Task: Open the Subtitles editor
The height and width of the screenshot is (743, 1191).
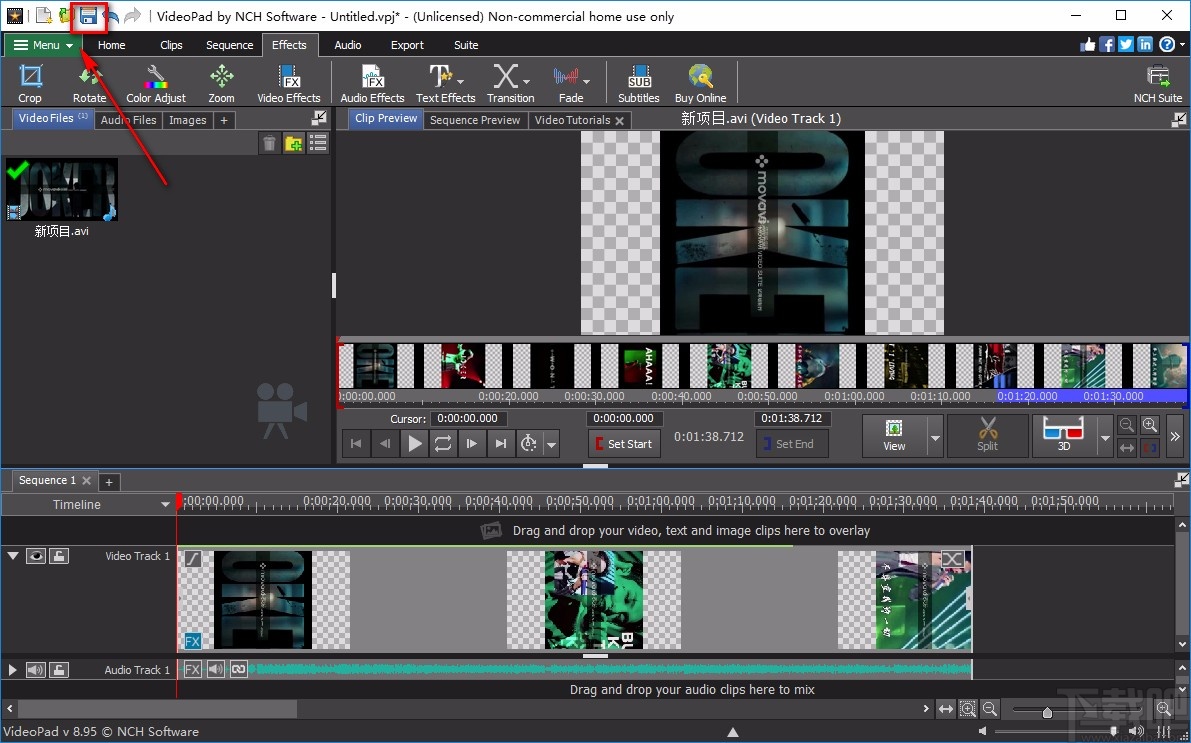Action: tap(638, 82)
